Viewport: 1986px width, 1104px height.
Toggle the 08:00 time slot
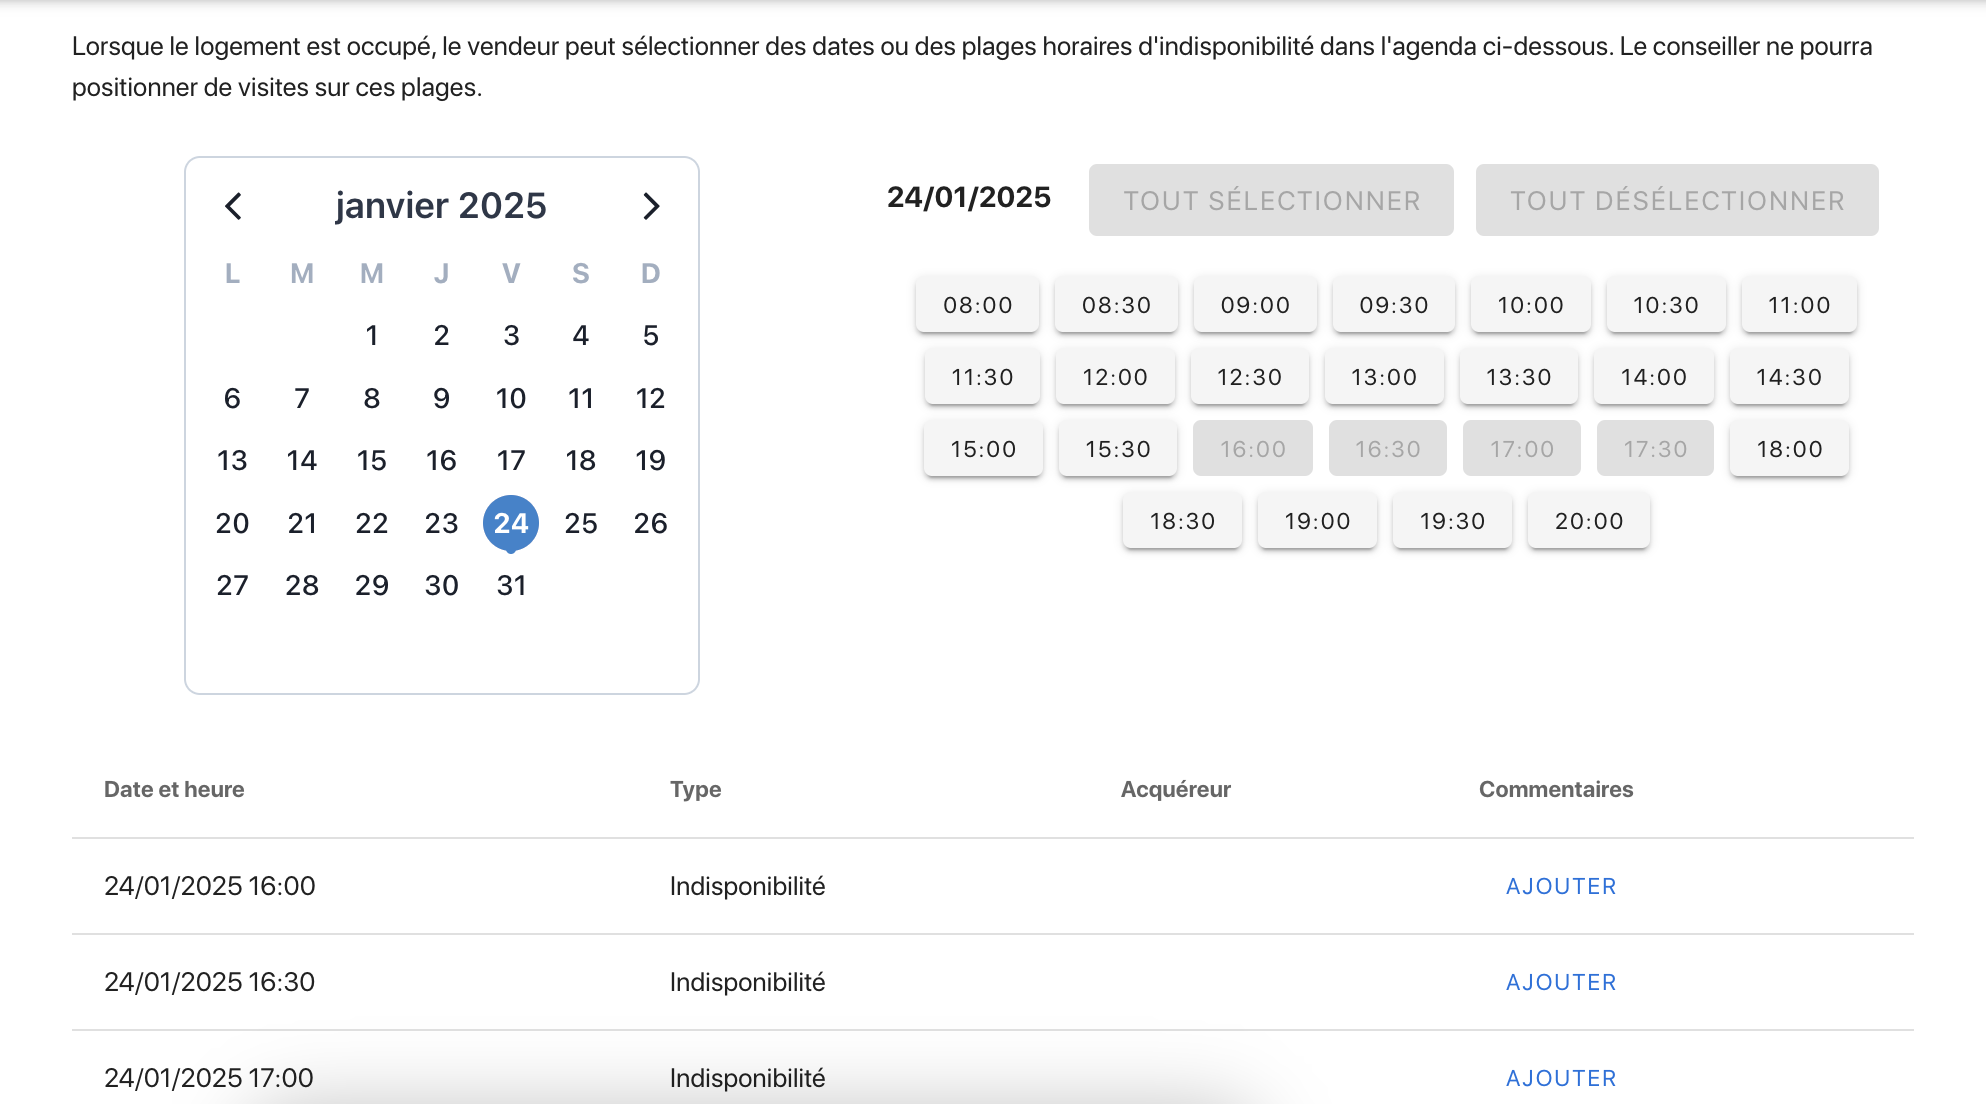pos(977,305)
